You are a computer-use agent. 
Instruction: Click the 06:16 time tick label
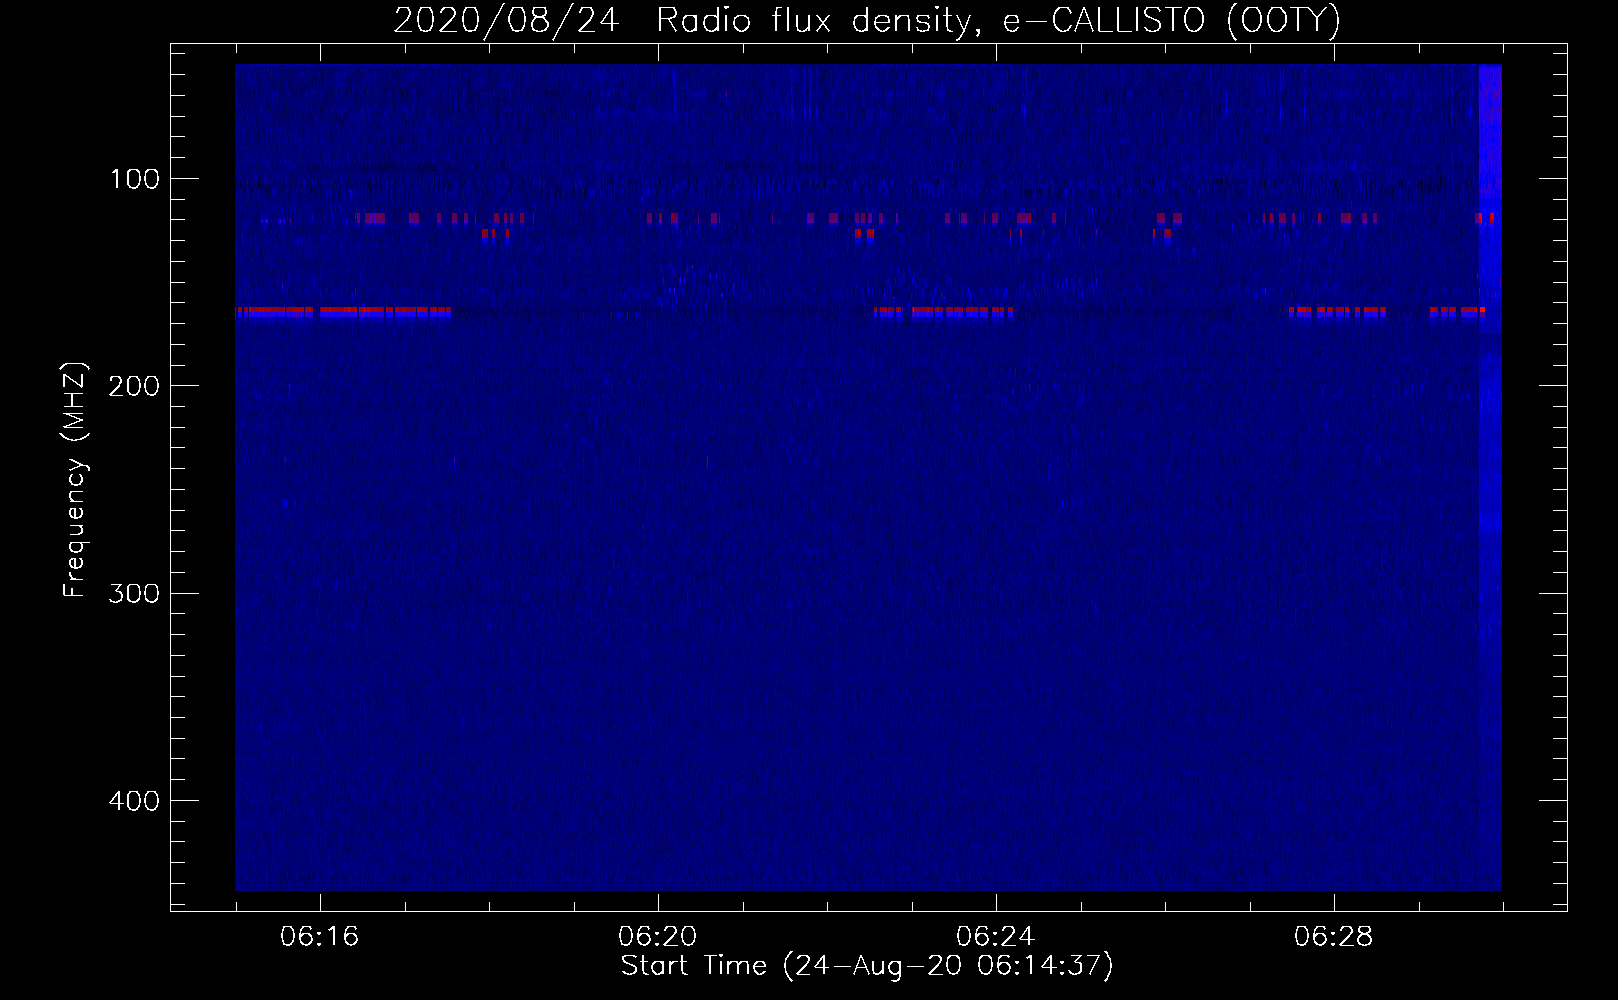tap(320, 937)
